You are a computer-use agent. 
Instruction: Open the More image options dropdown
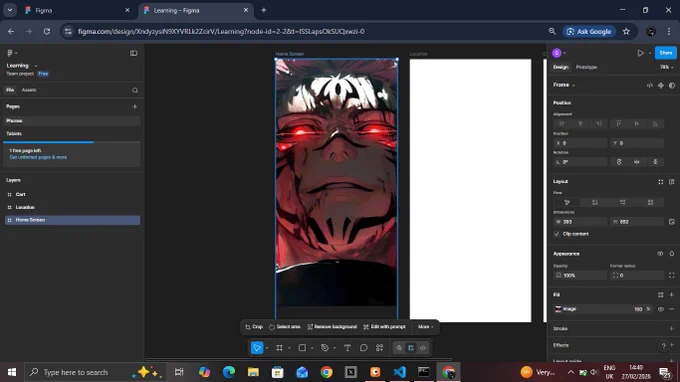(425, 327)
